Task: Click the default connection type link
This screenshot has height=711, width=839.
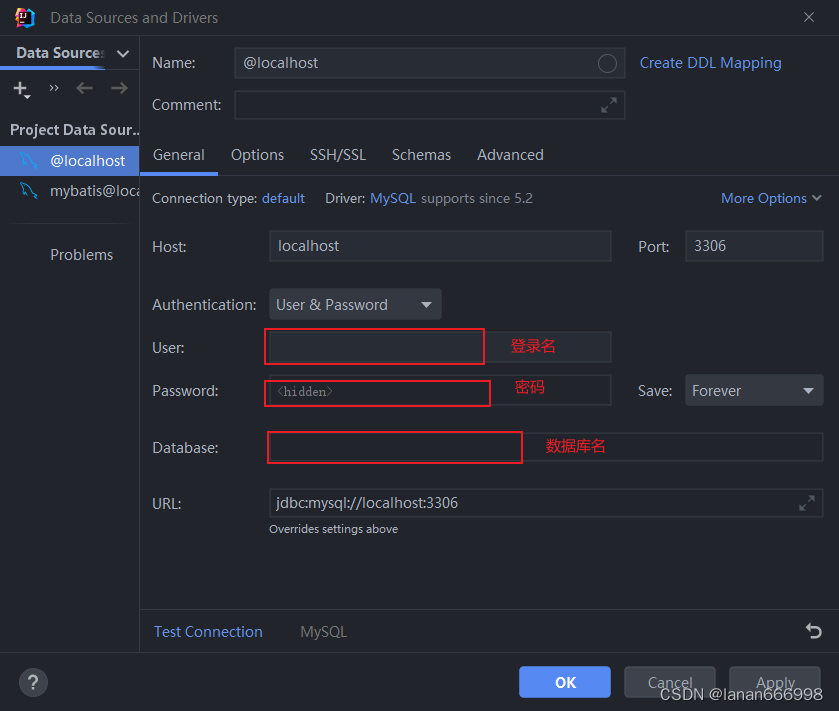Action: point(283,198)
